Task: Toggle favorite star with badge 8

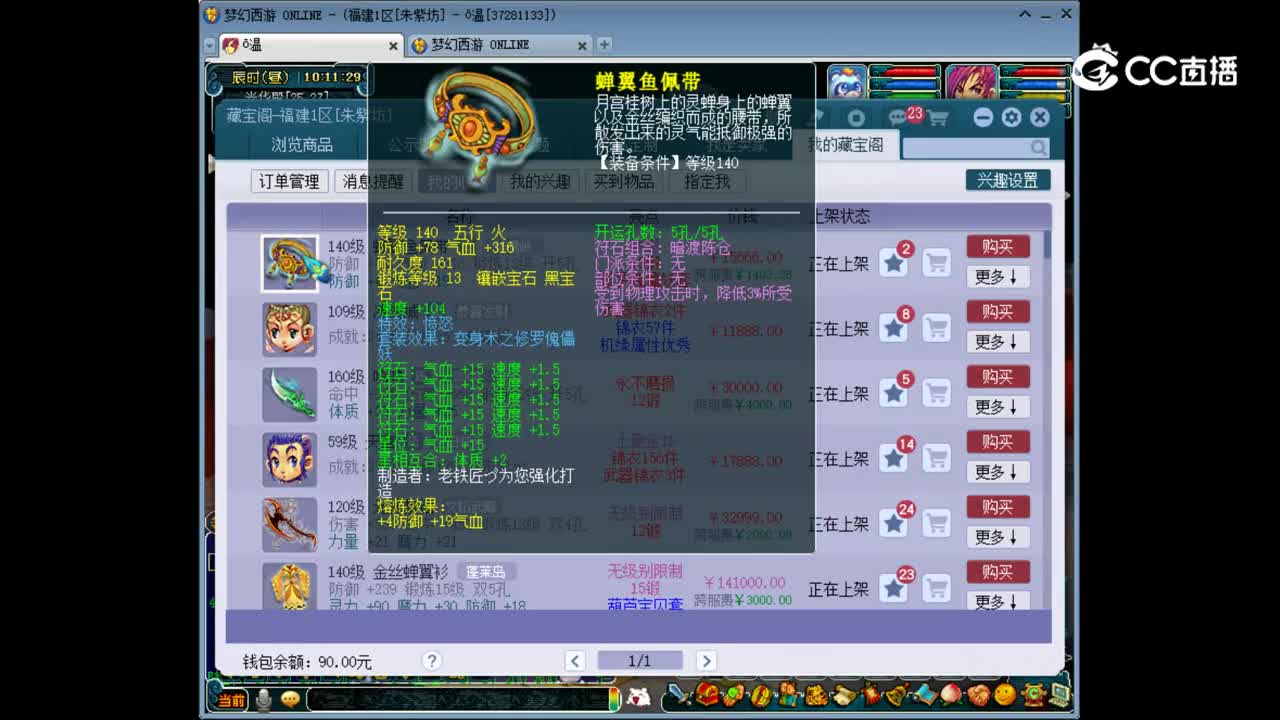Action: [894, 328]
